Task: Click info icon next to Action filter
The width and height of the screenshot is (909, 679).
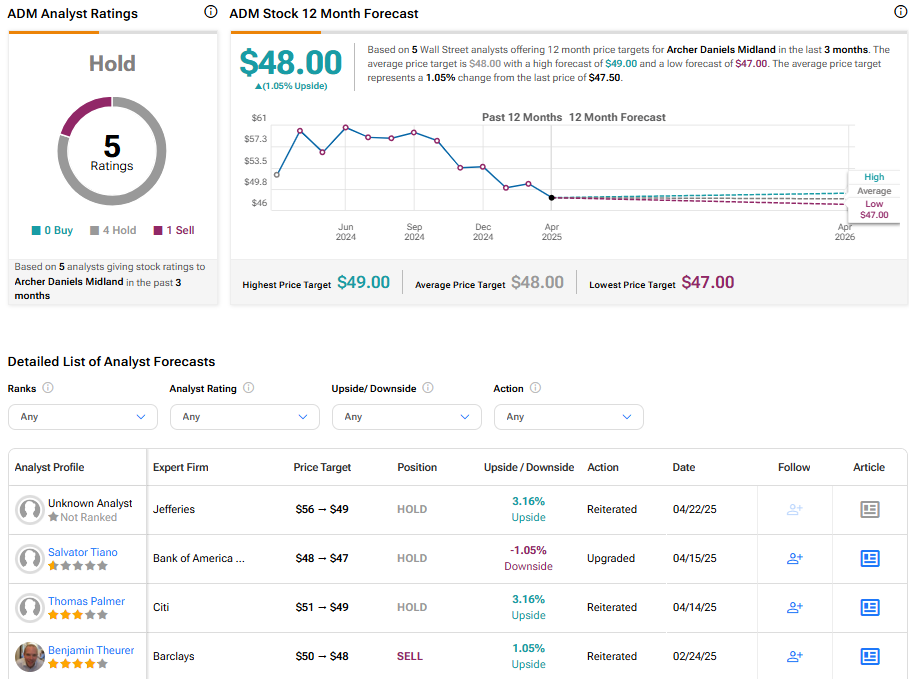Action: click(x=536, y=387)
